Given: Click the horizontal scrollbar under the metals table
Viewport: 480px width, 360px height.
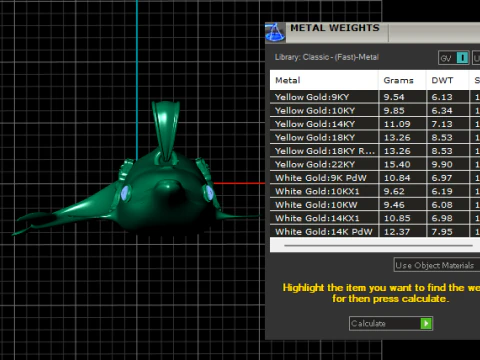Looking at the screenshot, I should coord(378,246).
